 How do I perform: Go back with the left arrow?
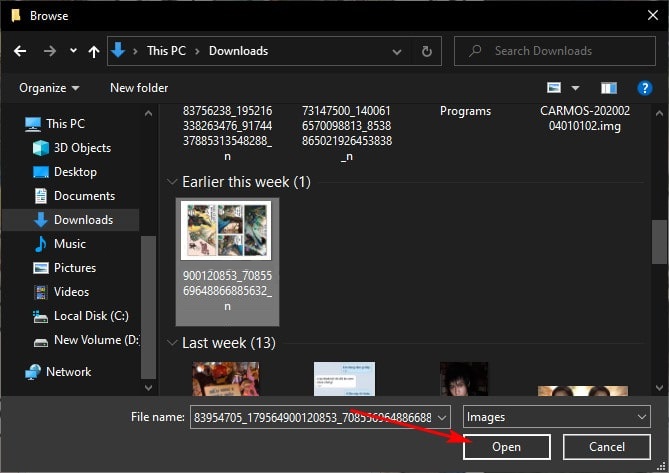point(20,52)
